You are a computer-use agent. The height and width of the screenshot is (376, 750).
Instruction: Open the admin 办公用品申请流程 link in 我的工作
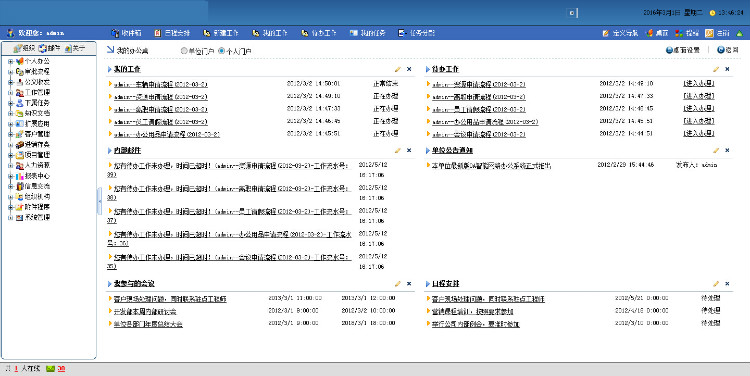click(166, 134)
